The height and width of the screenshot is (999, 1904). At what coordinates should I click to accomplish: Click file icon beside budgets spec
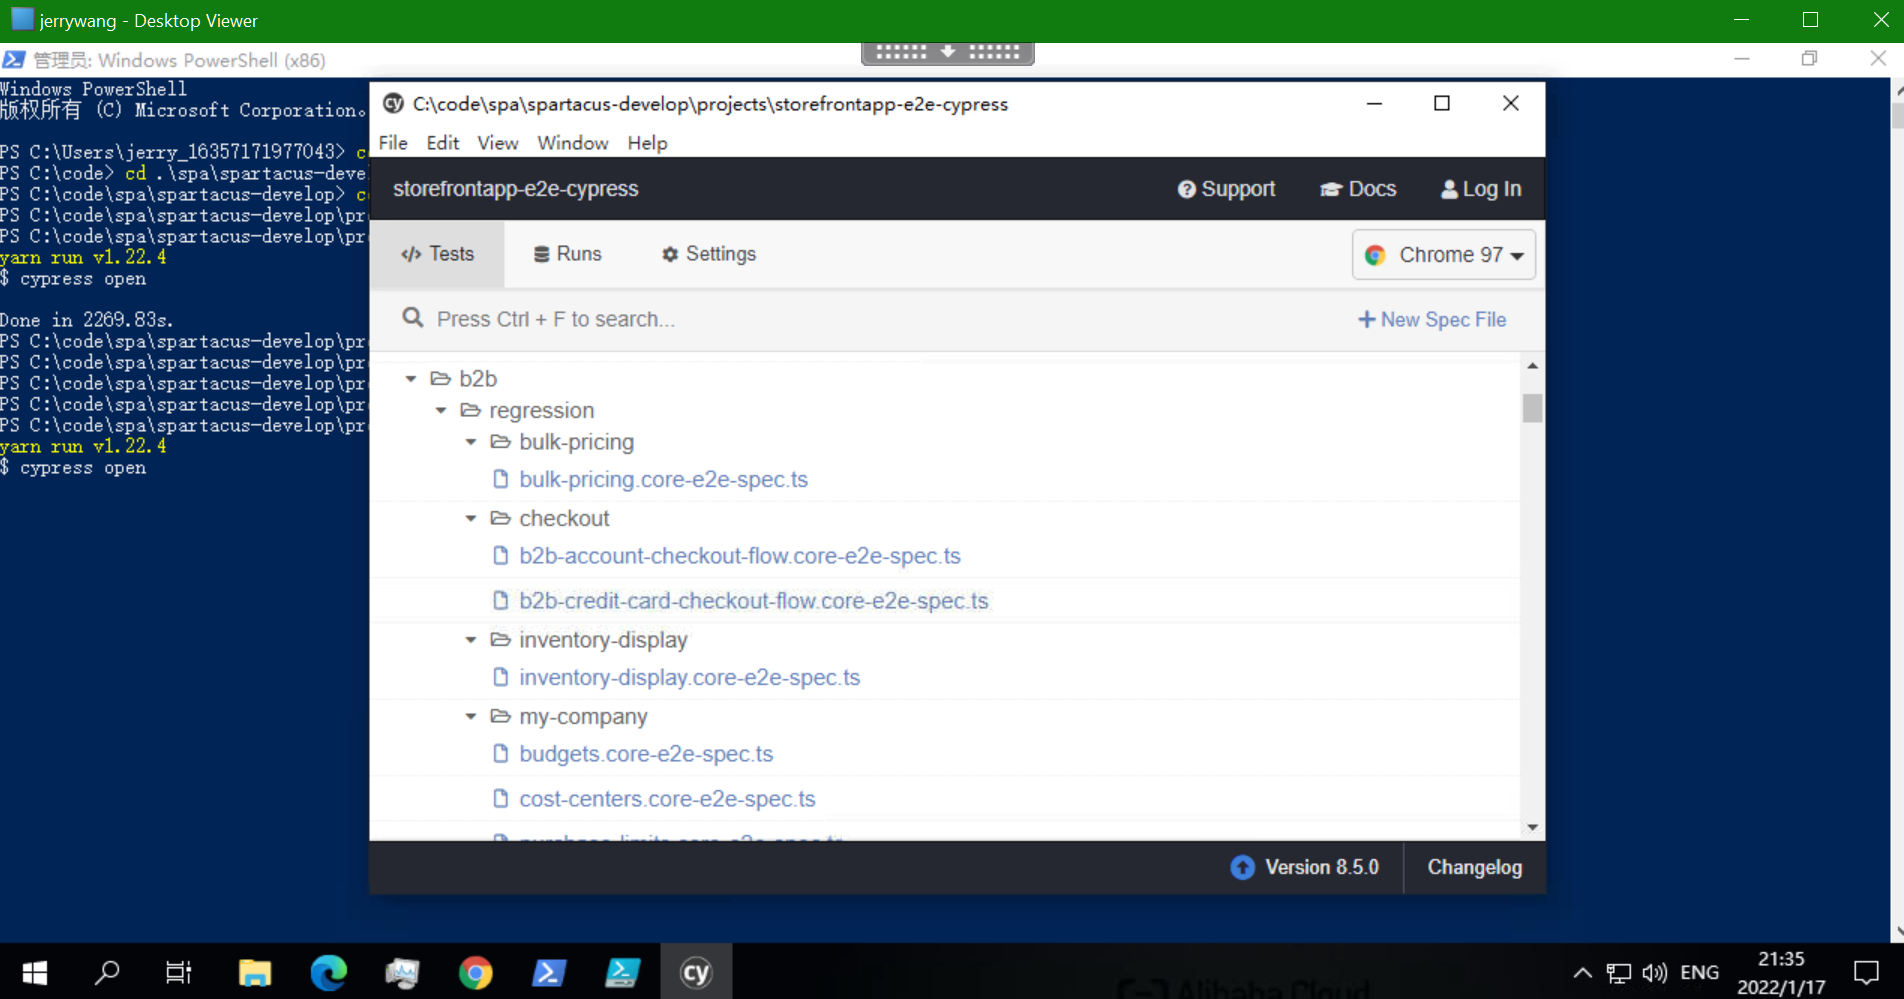coord(501,754)
